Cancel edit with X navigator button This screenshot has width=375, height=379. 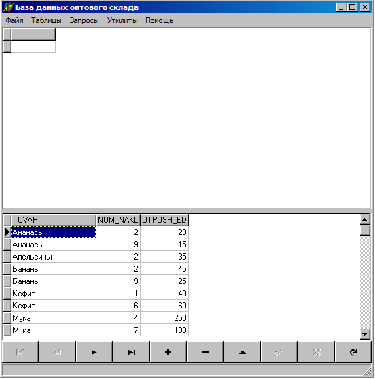(x=316, y=352)
